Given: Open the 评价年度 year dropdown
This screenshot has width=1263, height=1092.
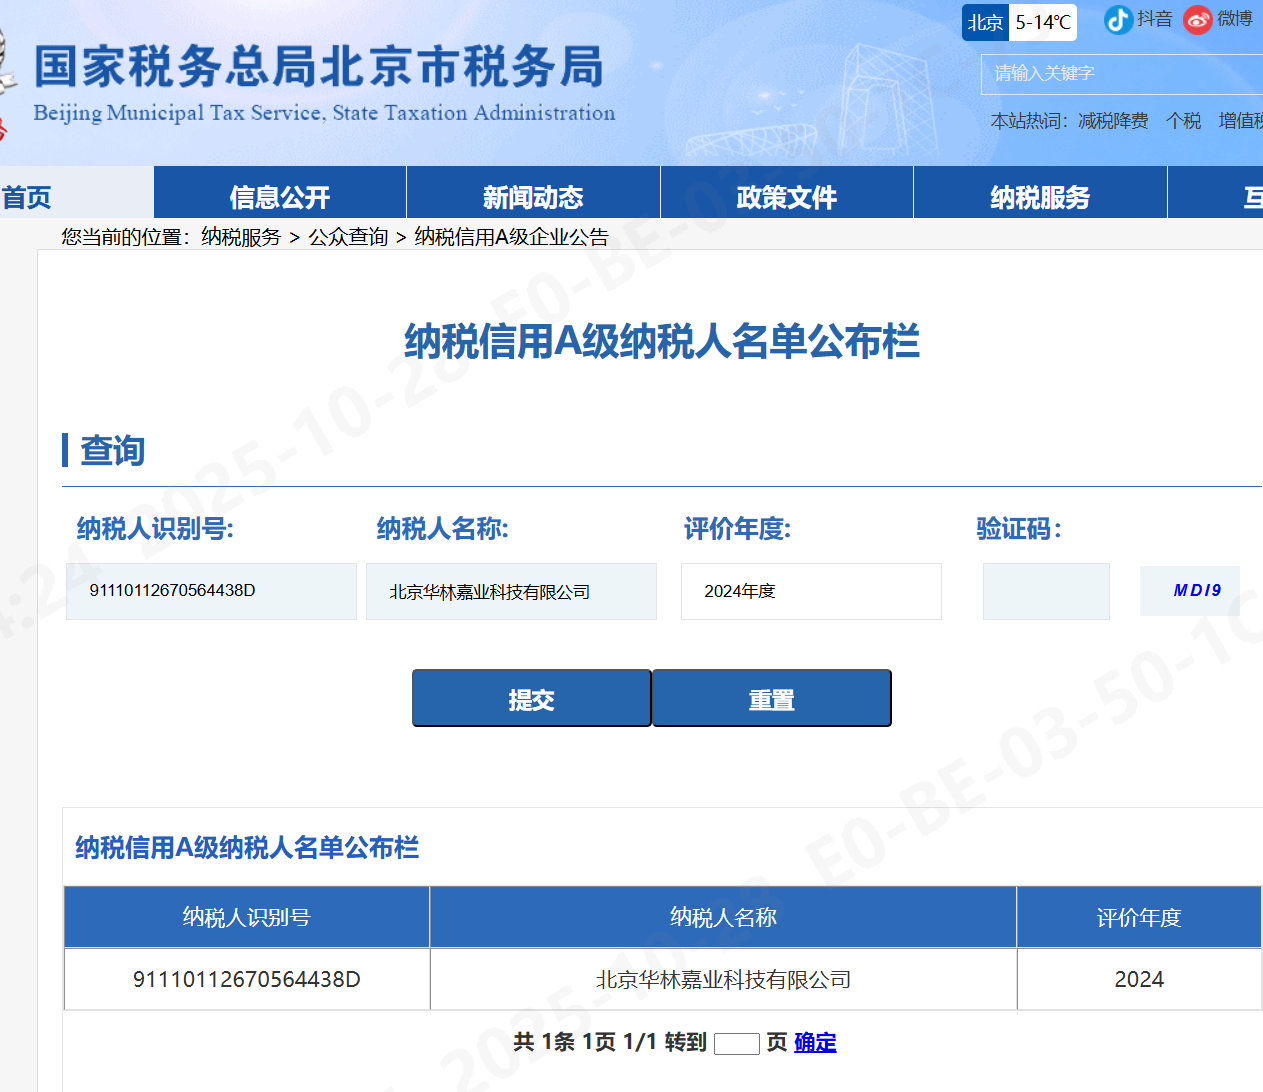Looking at the screenshot, I should pos(811,591).
